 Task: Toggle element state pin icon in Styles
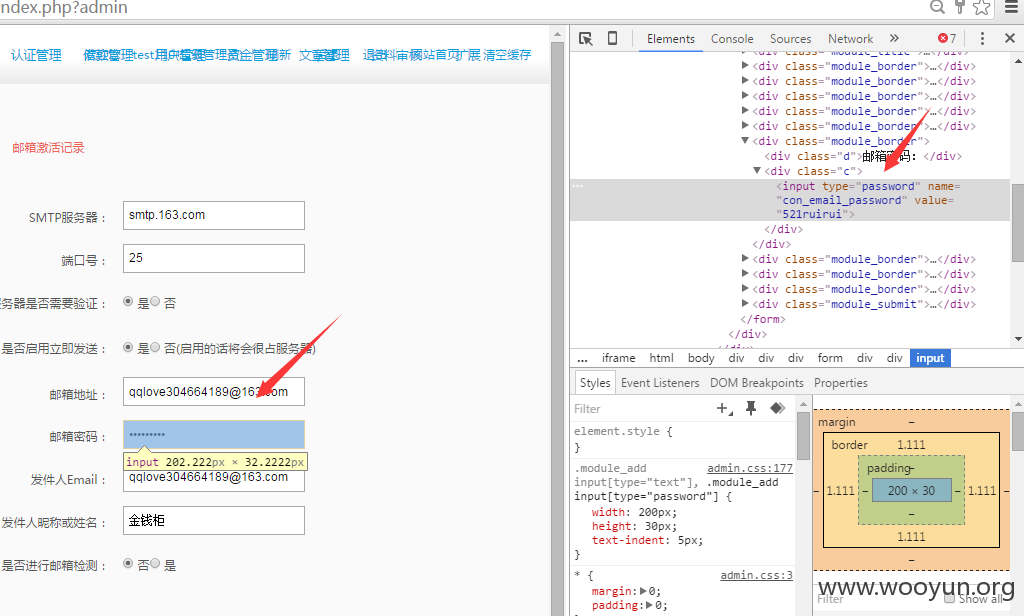[751, 409]
